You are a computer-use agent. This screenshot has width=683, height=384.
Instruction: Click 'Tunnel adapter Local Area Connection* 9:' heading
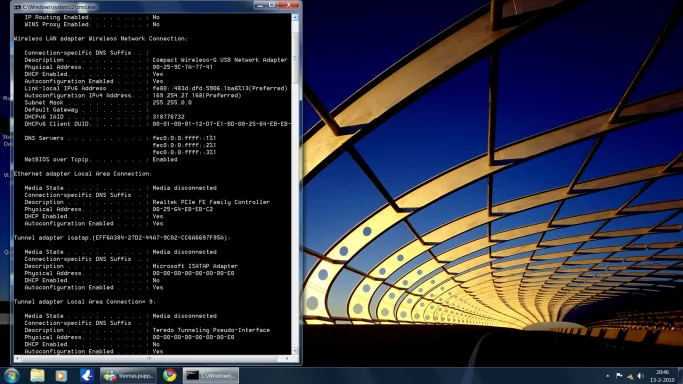85,302
